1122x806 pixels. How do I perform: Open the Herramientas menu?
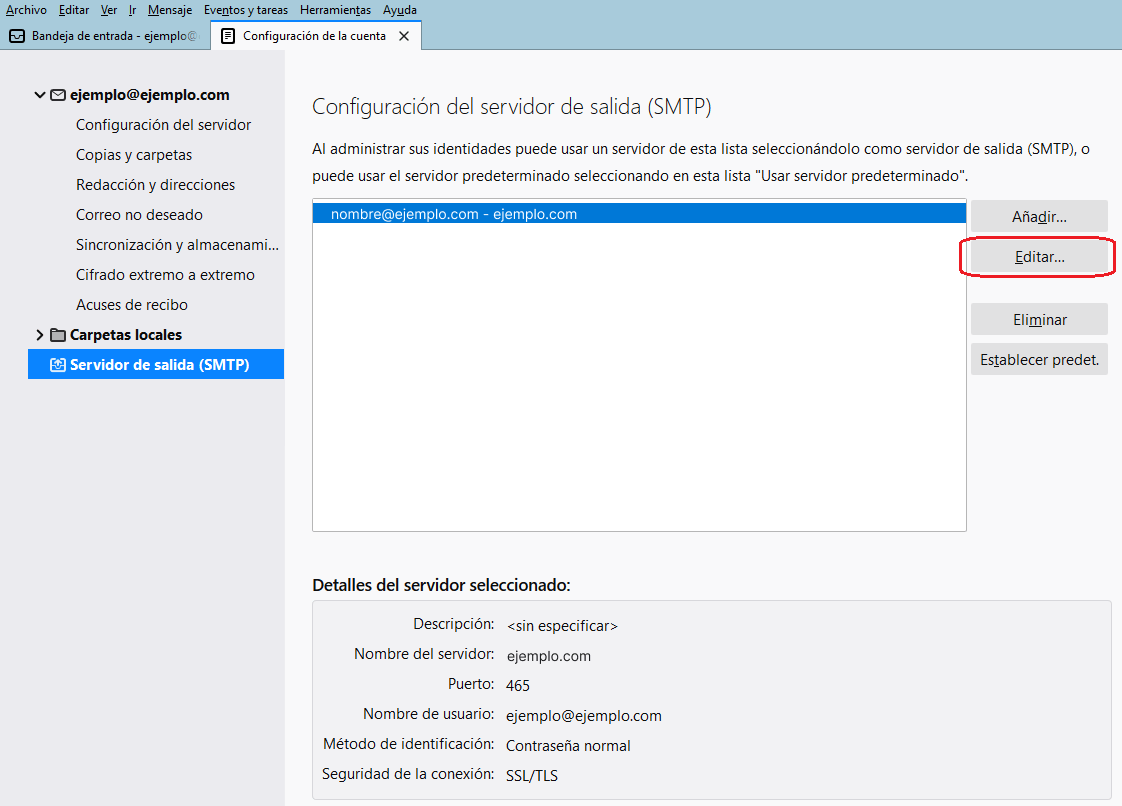tap(335, 10)
